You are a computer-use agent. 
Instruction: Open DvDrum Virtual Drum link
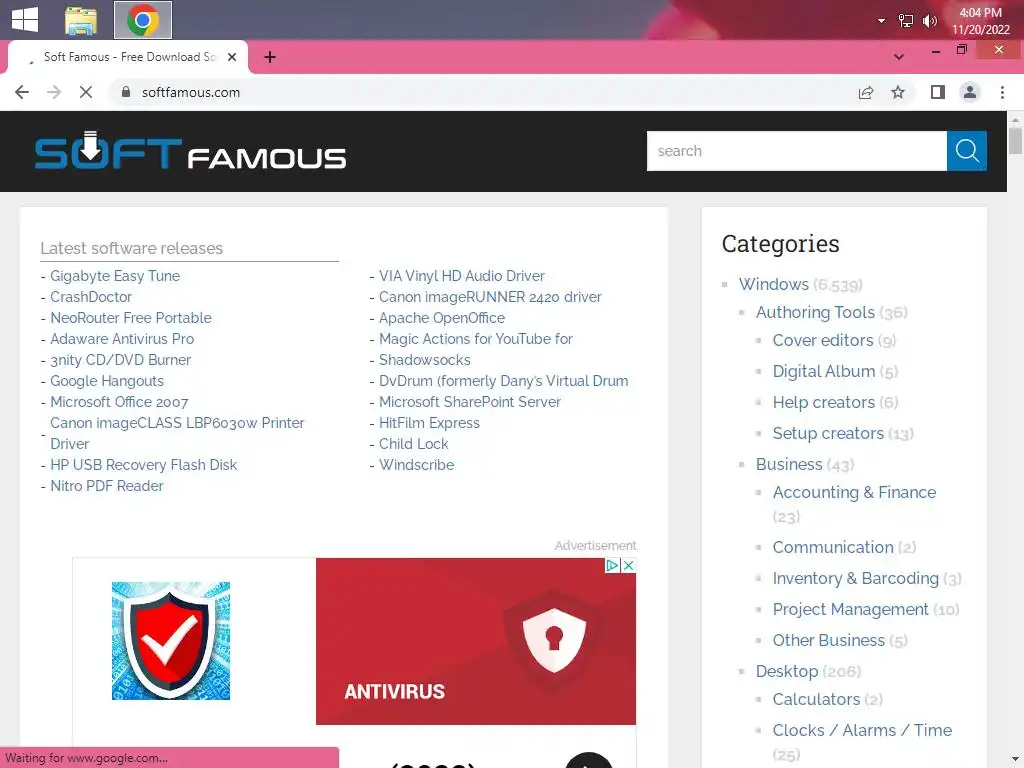click(504, 381)
